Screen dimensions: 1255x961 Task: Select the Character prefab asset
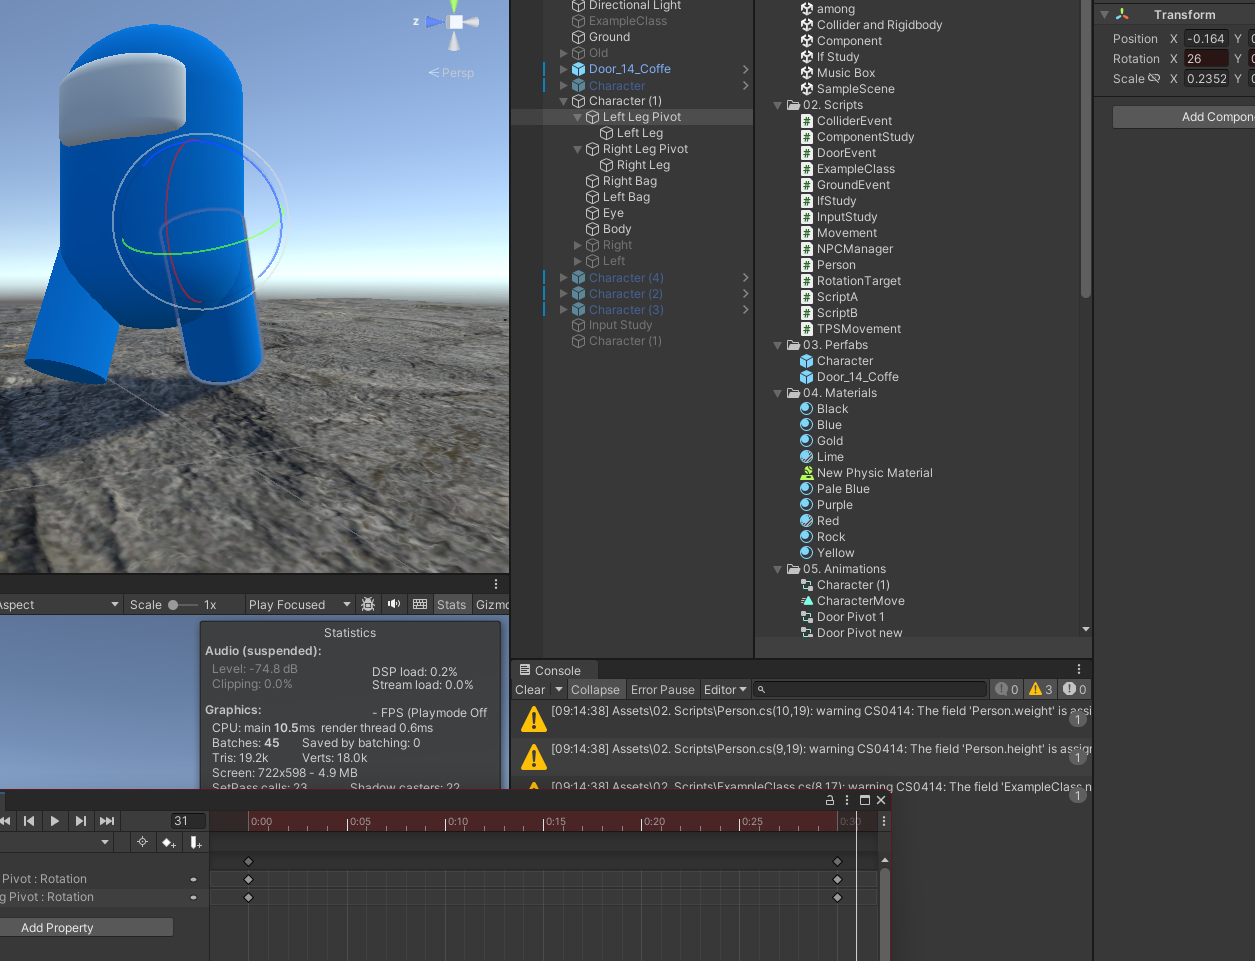pos(845,361)
